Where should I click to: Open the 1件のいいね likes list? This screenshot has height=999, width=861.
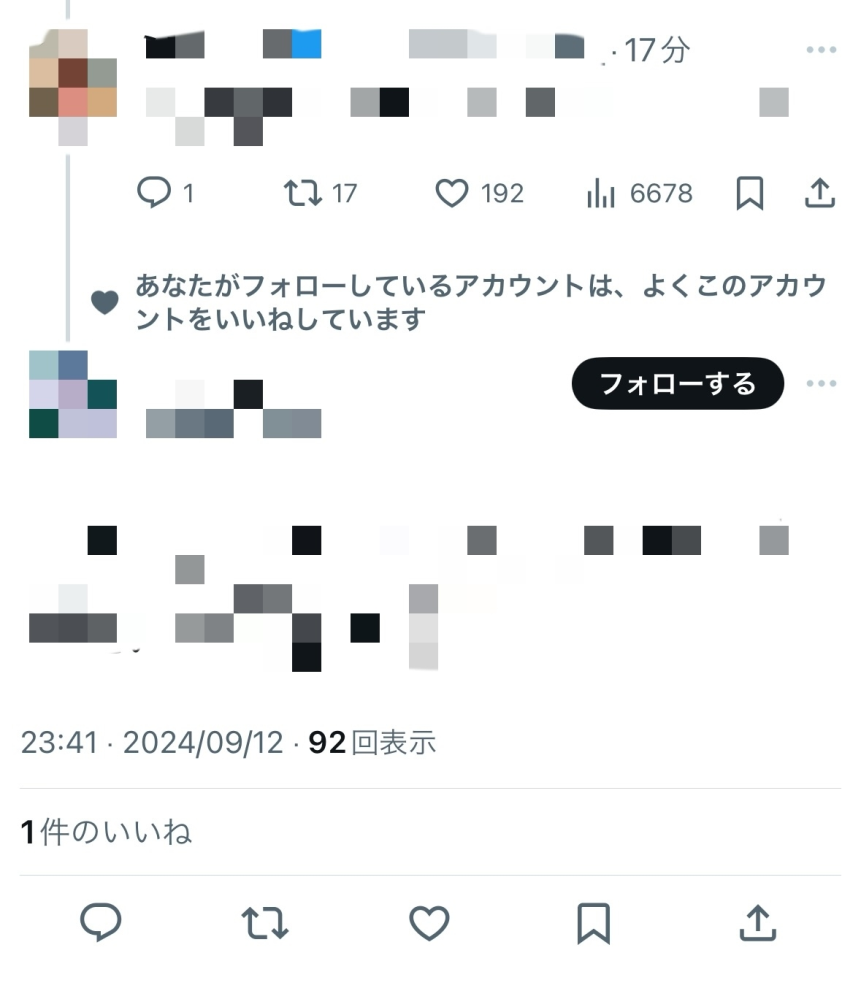[x=106, y=832]
